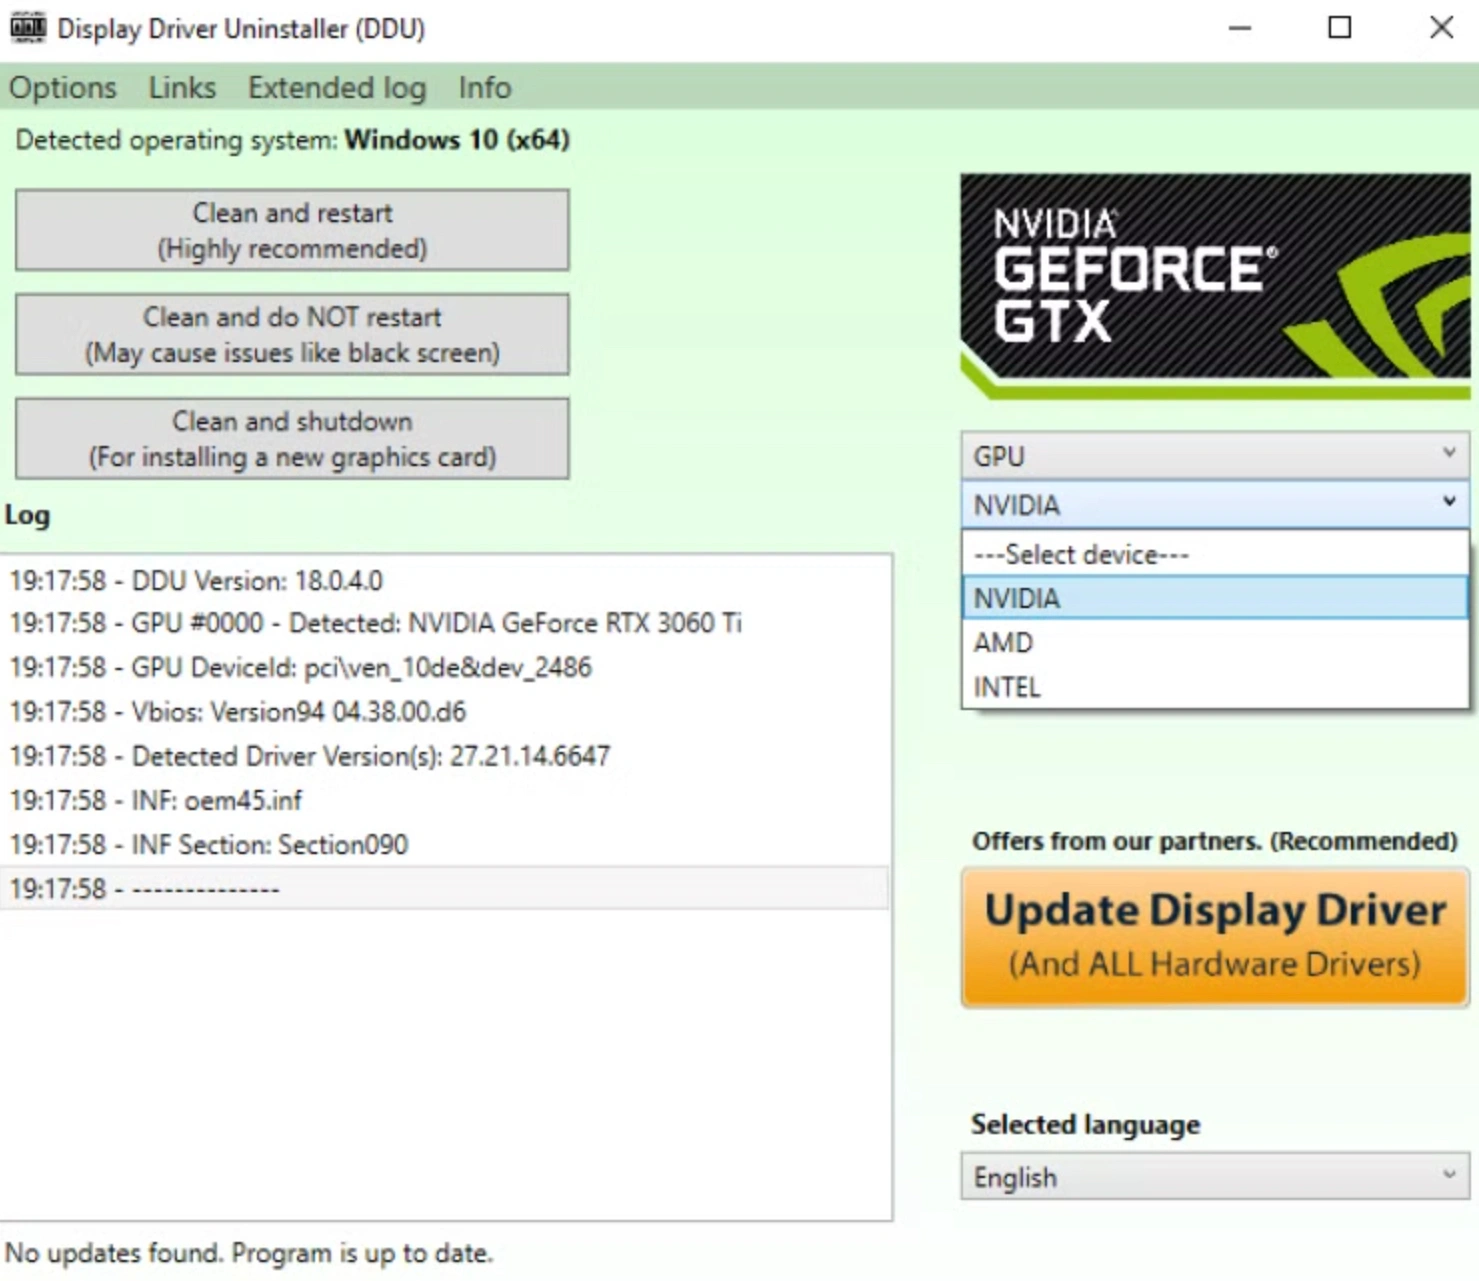The image size is (1479, 1281).
Task: Select log line with GeForce RTX 3060 Ti
Action: pyautogui.click(x=444, y=623)
